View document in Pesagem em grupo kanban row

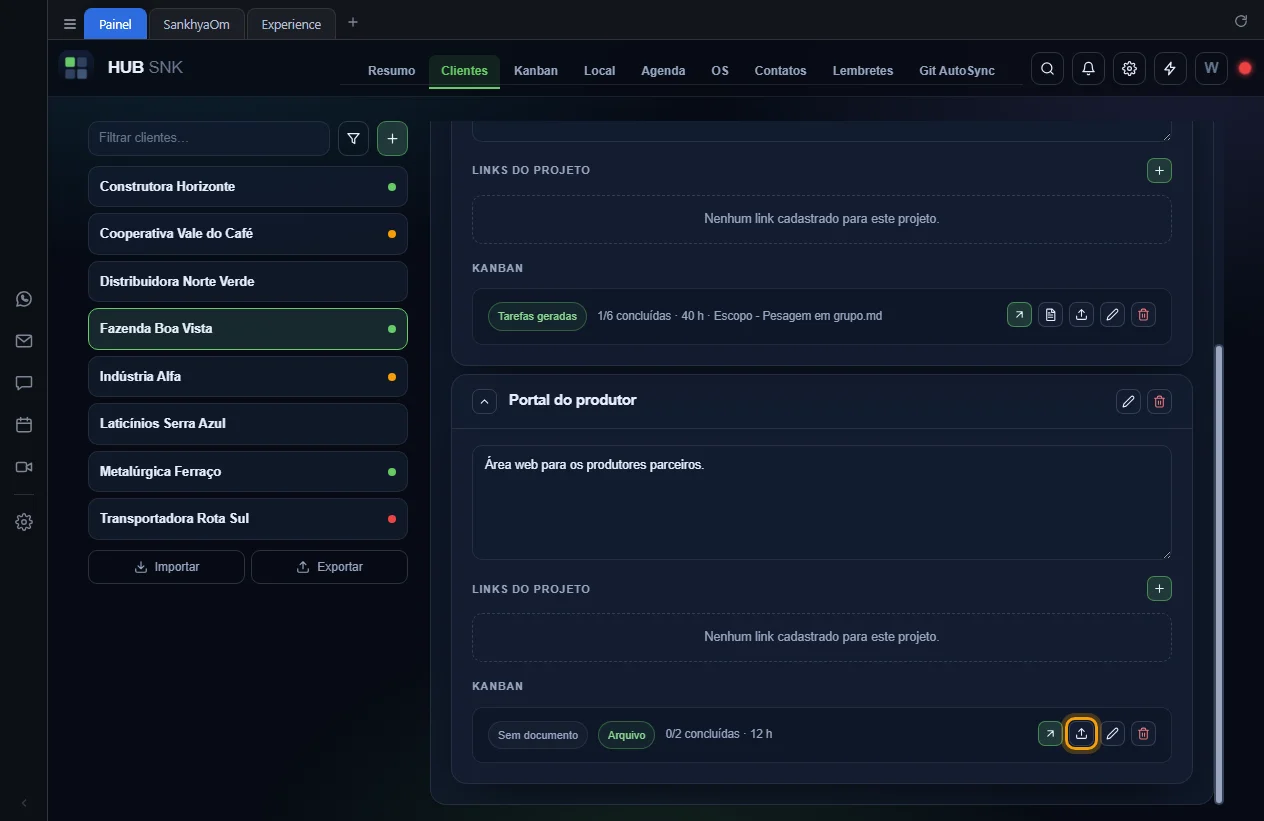[1050, 315]
